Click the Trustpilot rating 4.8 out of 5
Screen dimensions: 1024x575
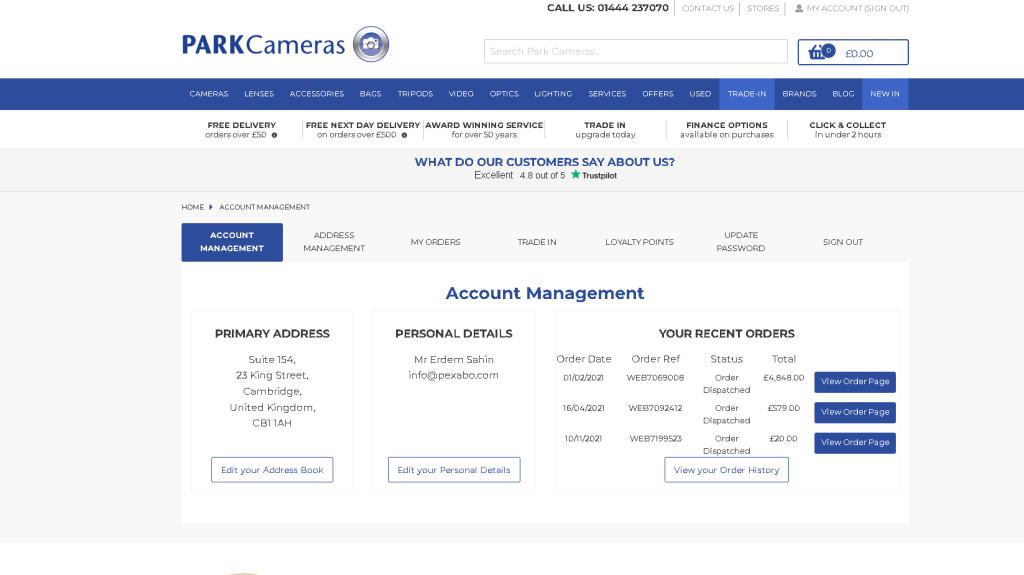(x=543, y=175)
